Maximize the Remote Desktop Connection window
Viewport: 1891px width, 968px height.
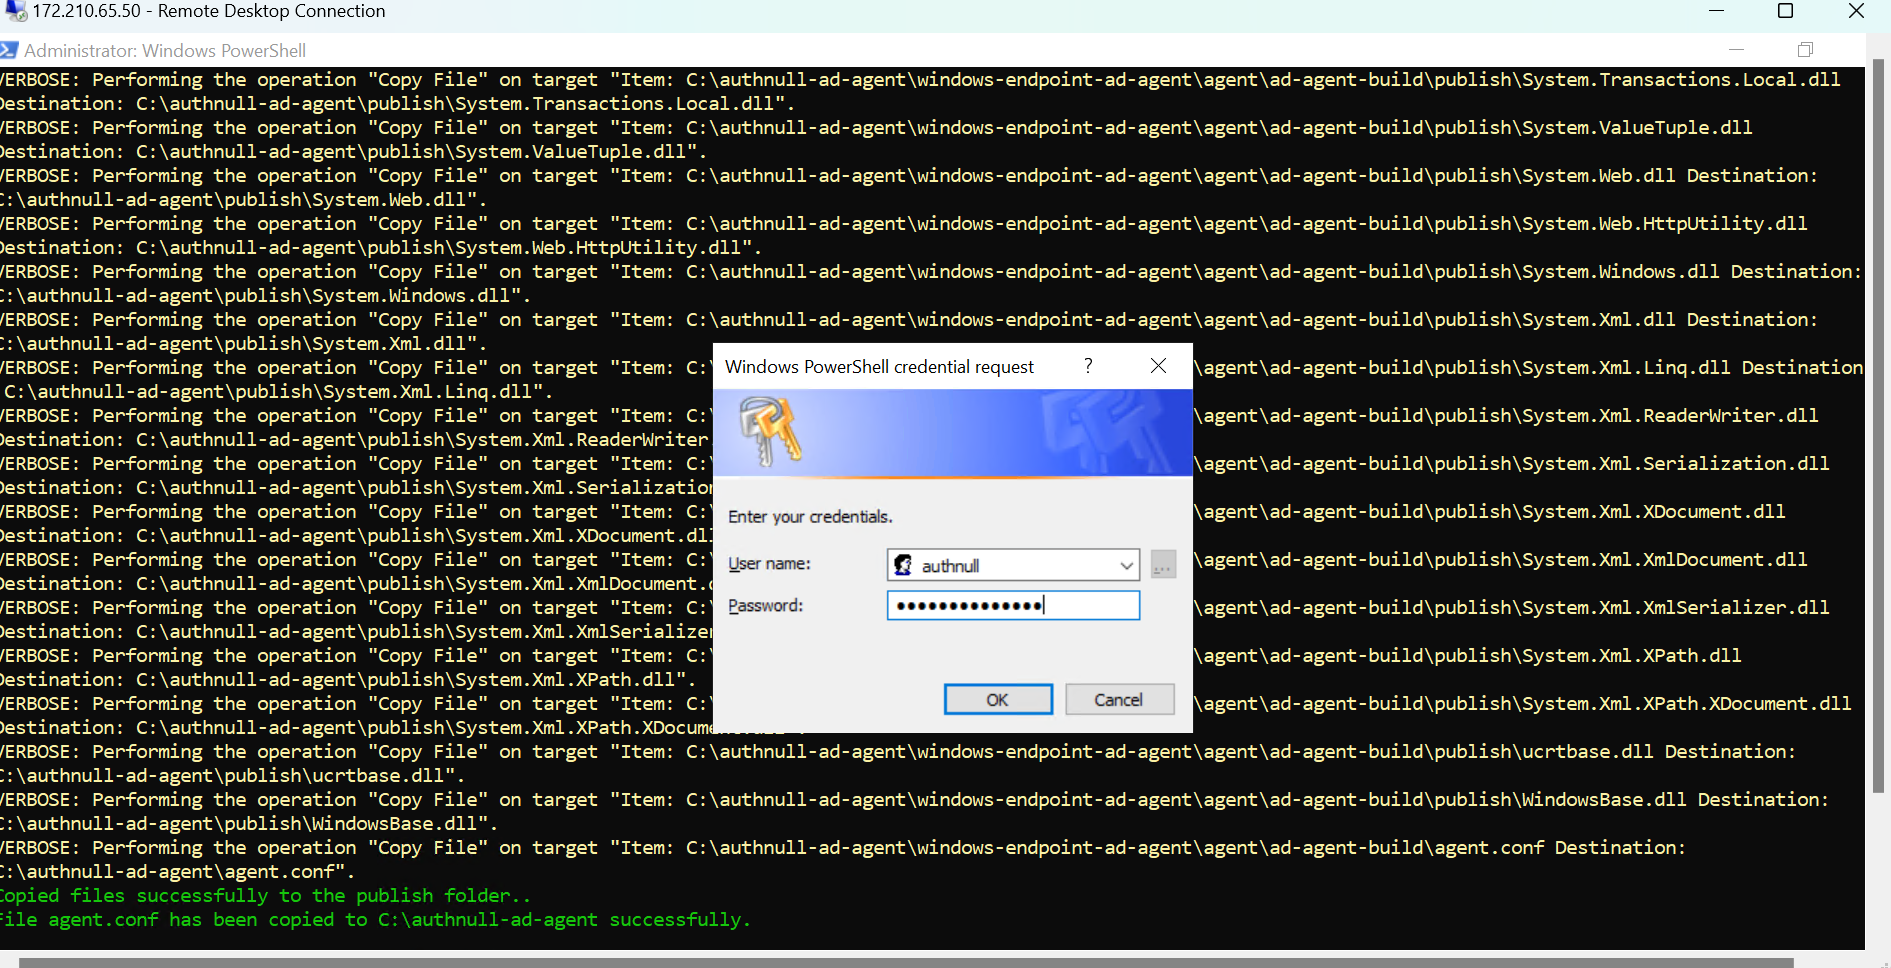pos(1785,11)
